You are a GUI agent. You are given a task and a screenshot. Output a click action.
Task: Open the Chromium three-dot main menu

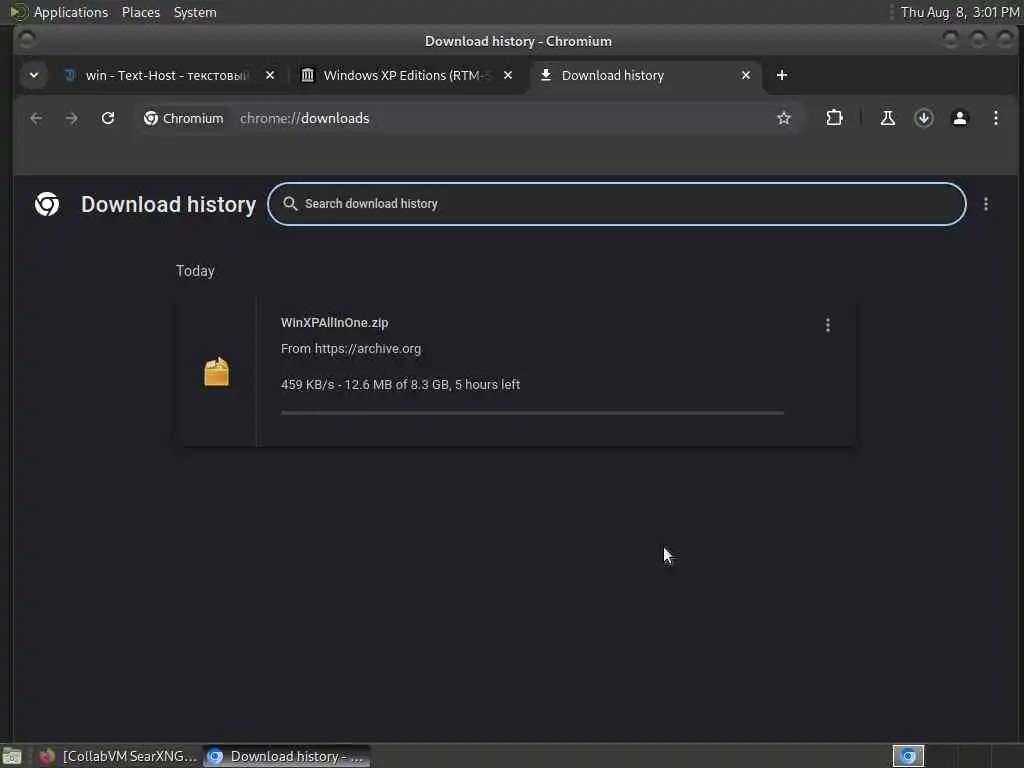tap(995, 118)
